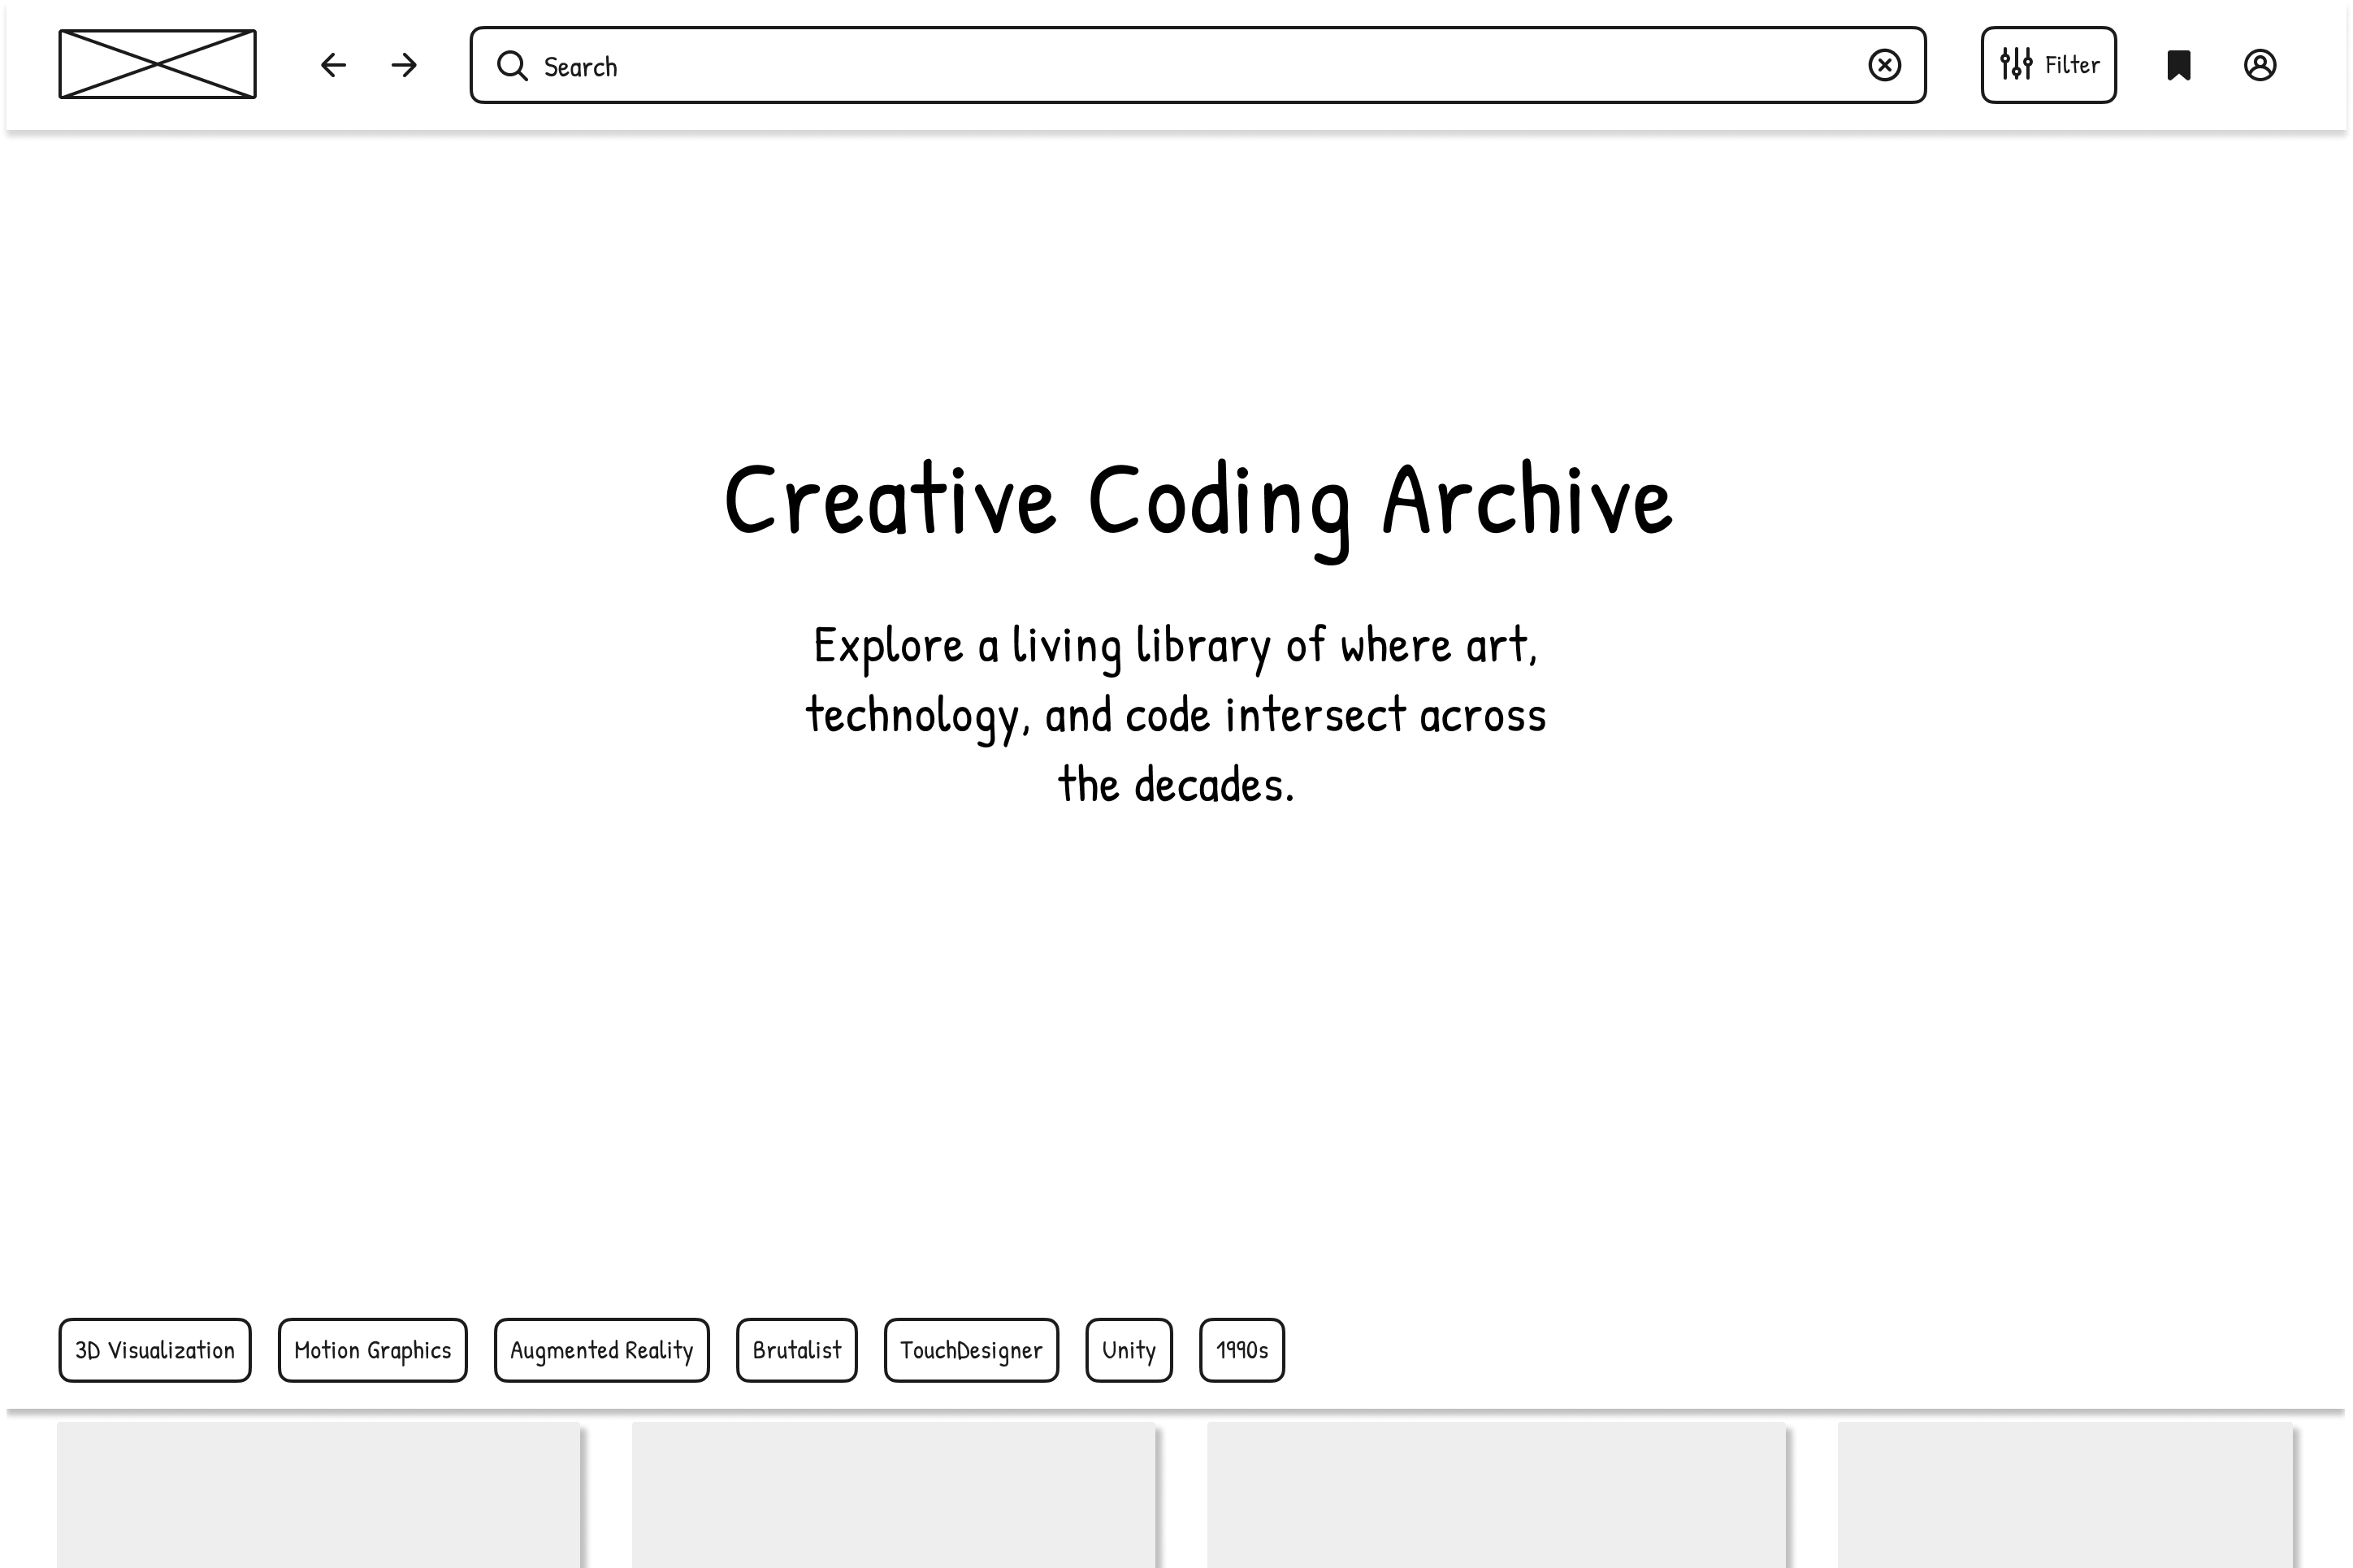Choose the Augmented Reality tag

pyautogui.click(x=601, y=1350)
